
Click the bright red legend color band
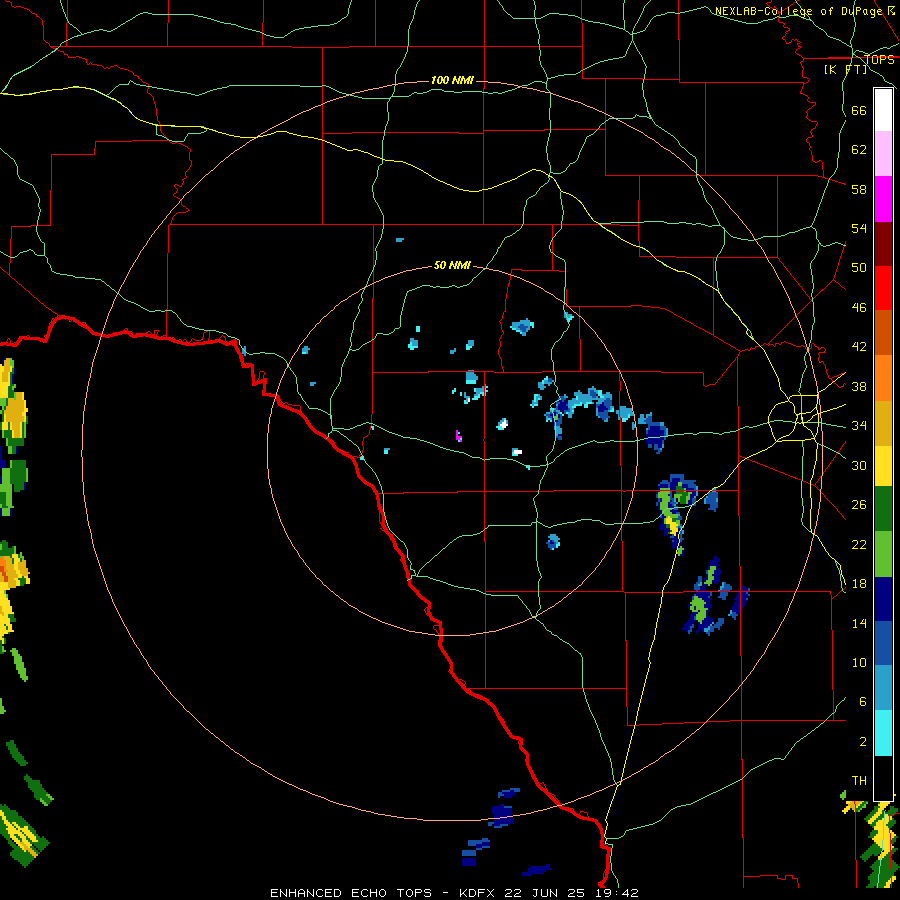[883, 288]
